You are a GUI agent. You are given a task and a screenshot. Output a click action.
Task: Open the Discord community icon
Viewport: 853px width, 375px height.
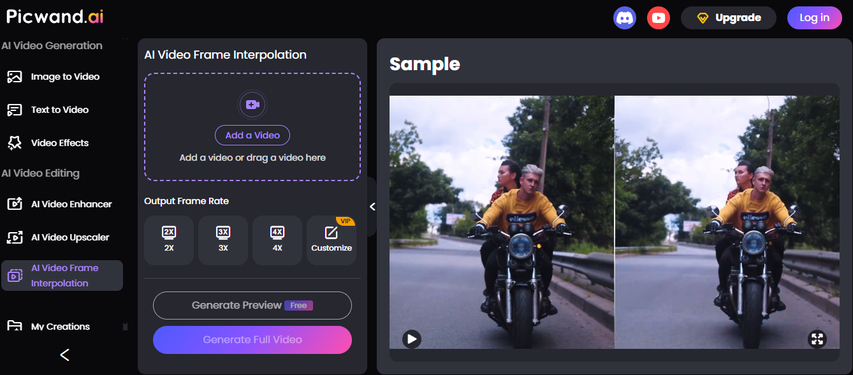(625, 18)
